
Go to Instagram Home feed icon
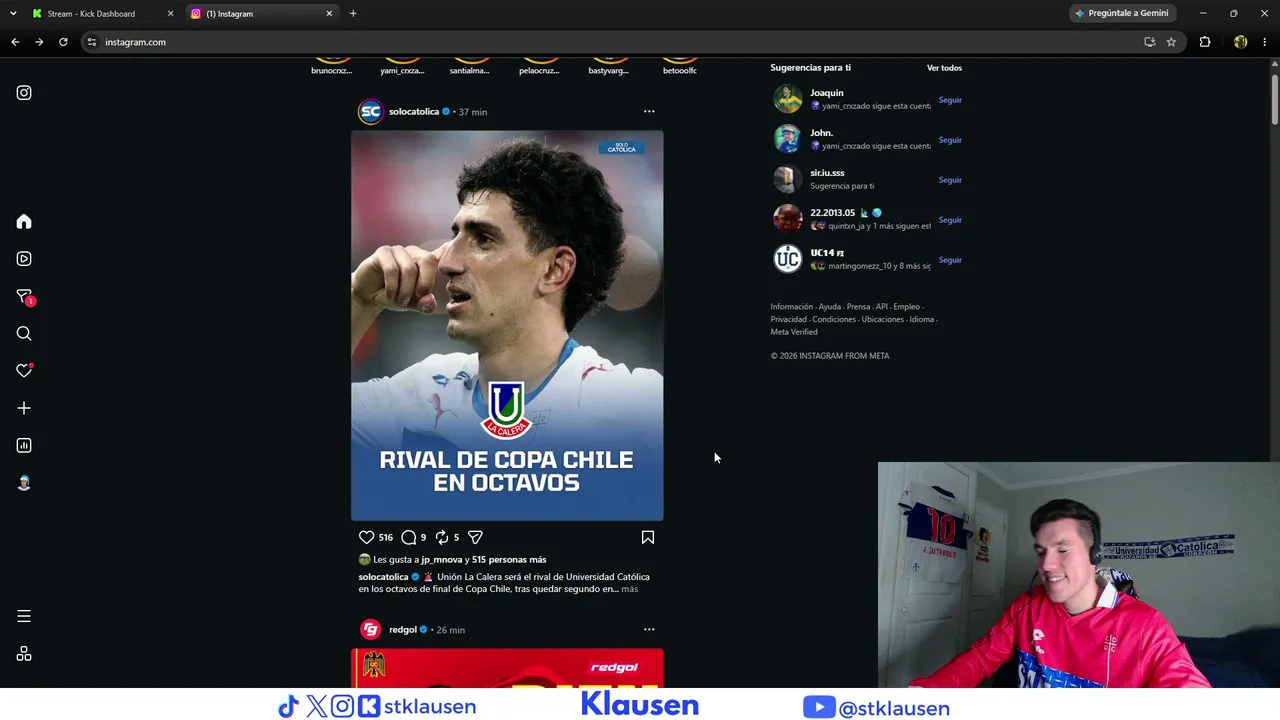[x=24, y=222]
